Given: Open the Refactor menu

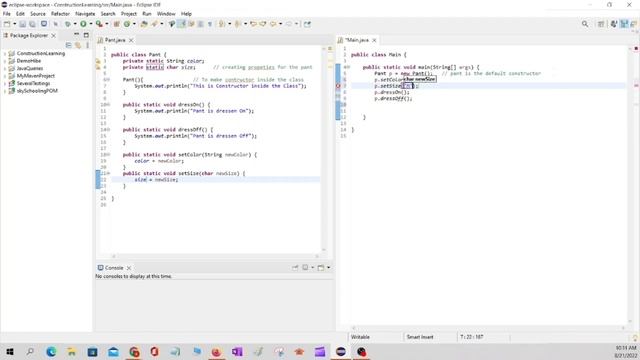Looking at the screenshot, I should 60,14.
